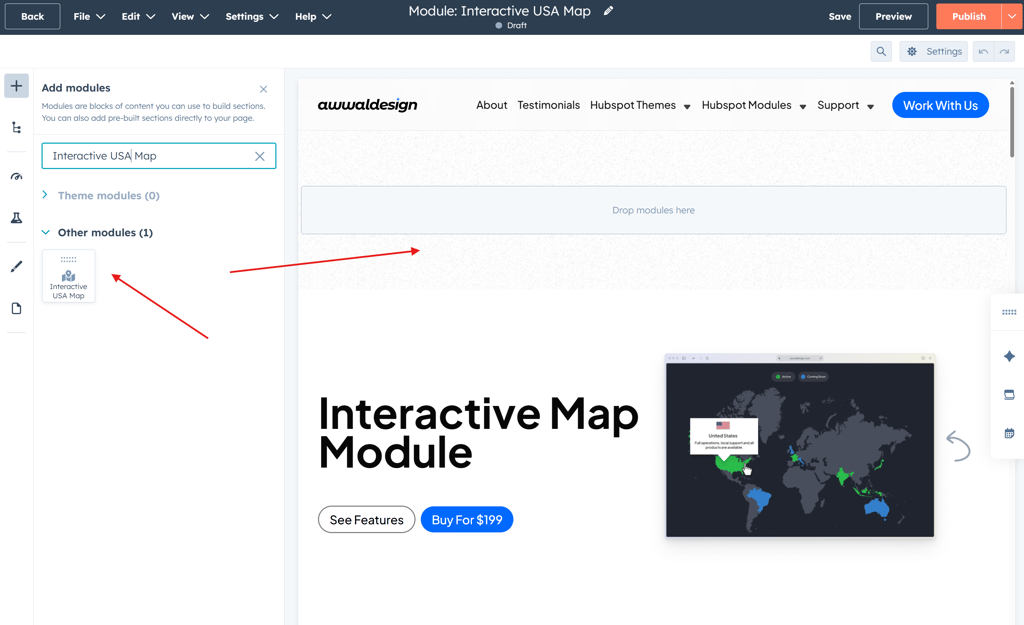Edit page title using pencil icon
The image size is (1024, 625).
[608, 11]
